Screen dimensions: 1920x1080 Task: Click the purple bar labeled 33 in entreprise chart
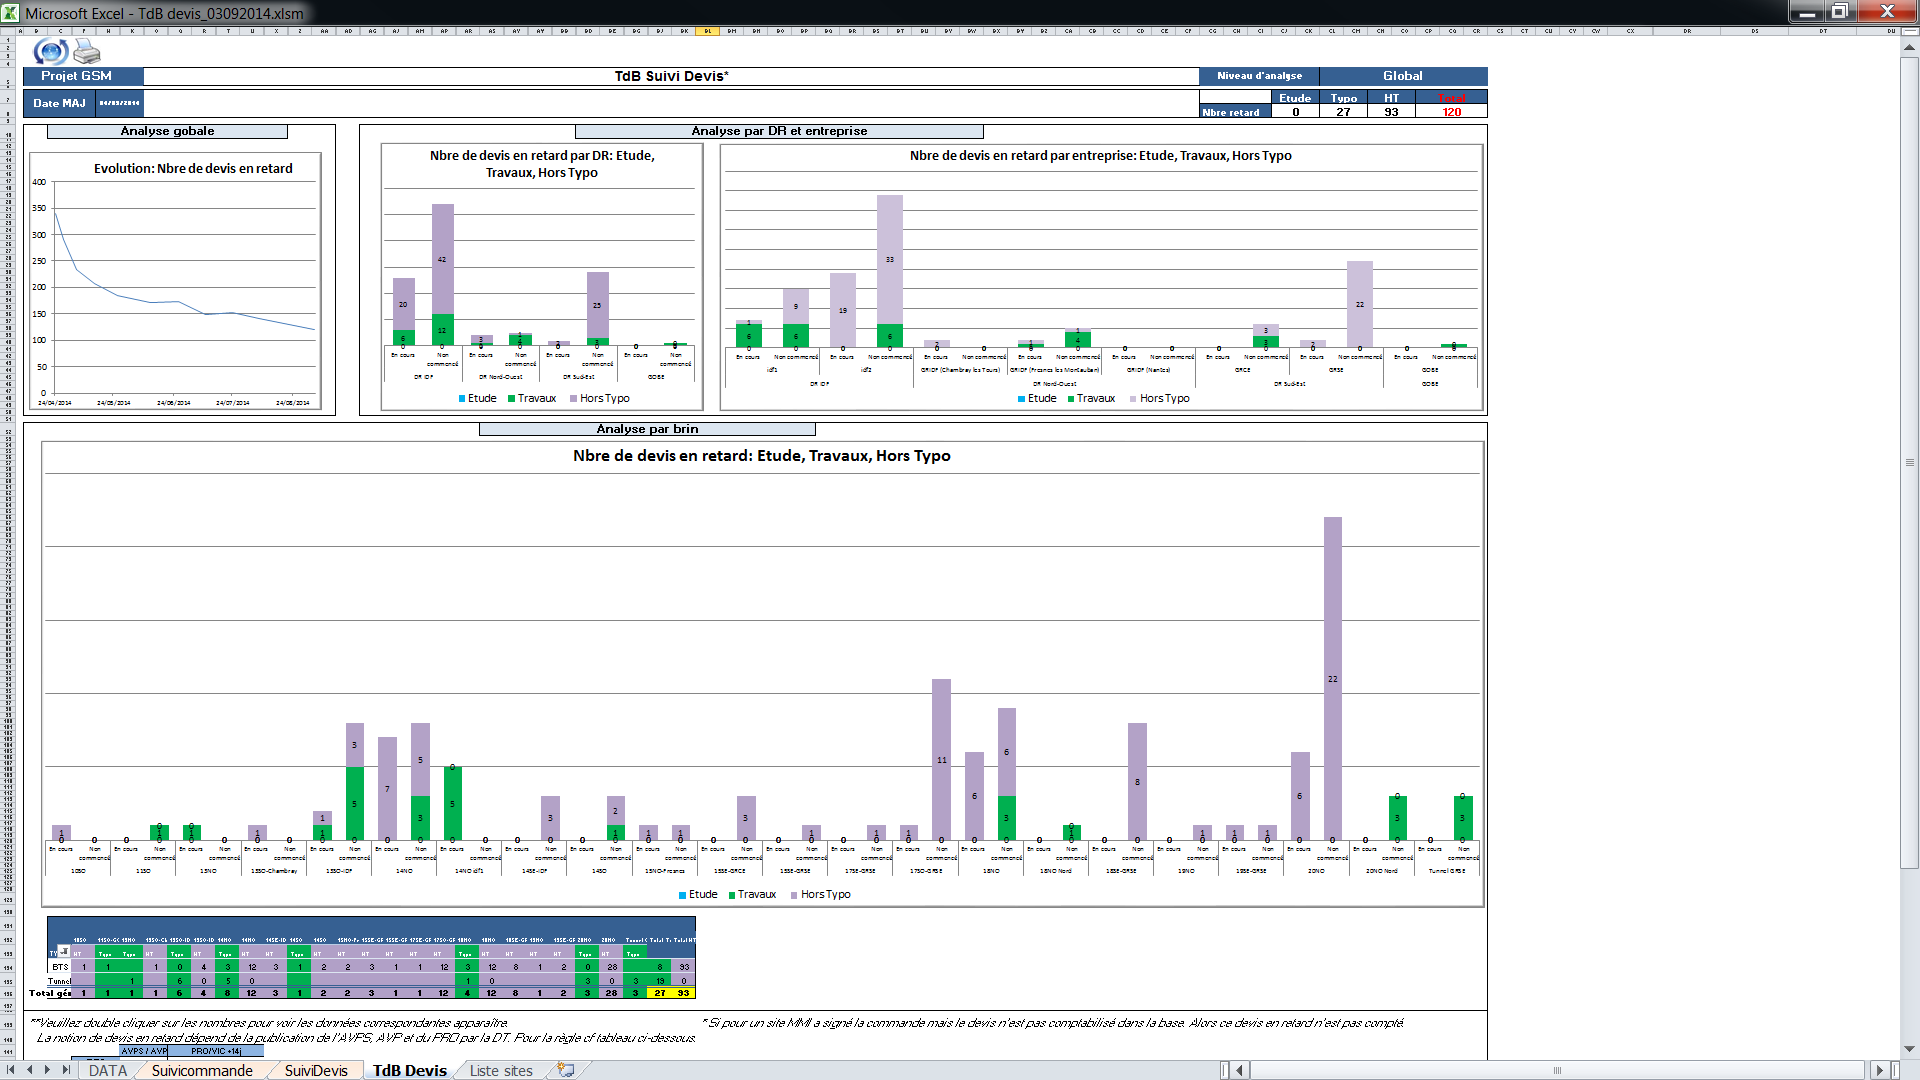[x=889, y=259]
